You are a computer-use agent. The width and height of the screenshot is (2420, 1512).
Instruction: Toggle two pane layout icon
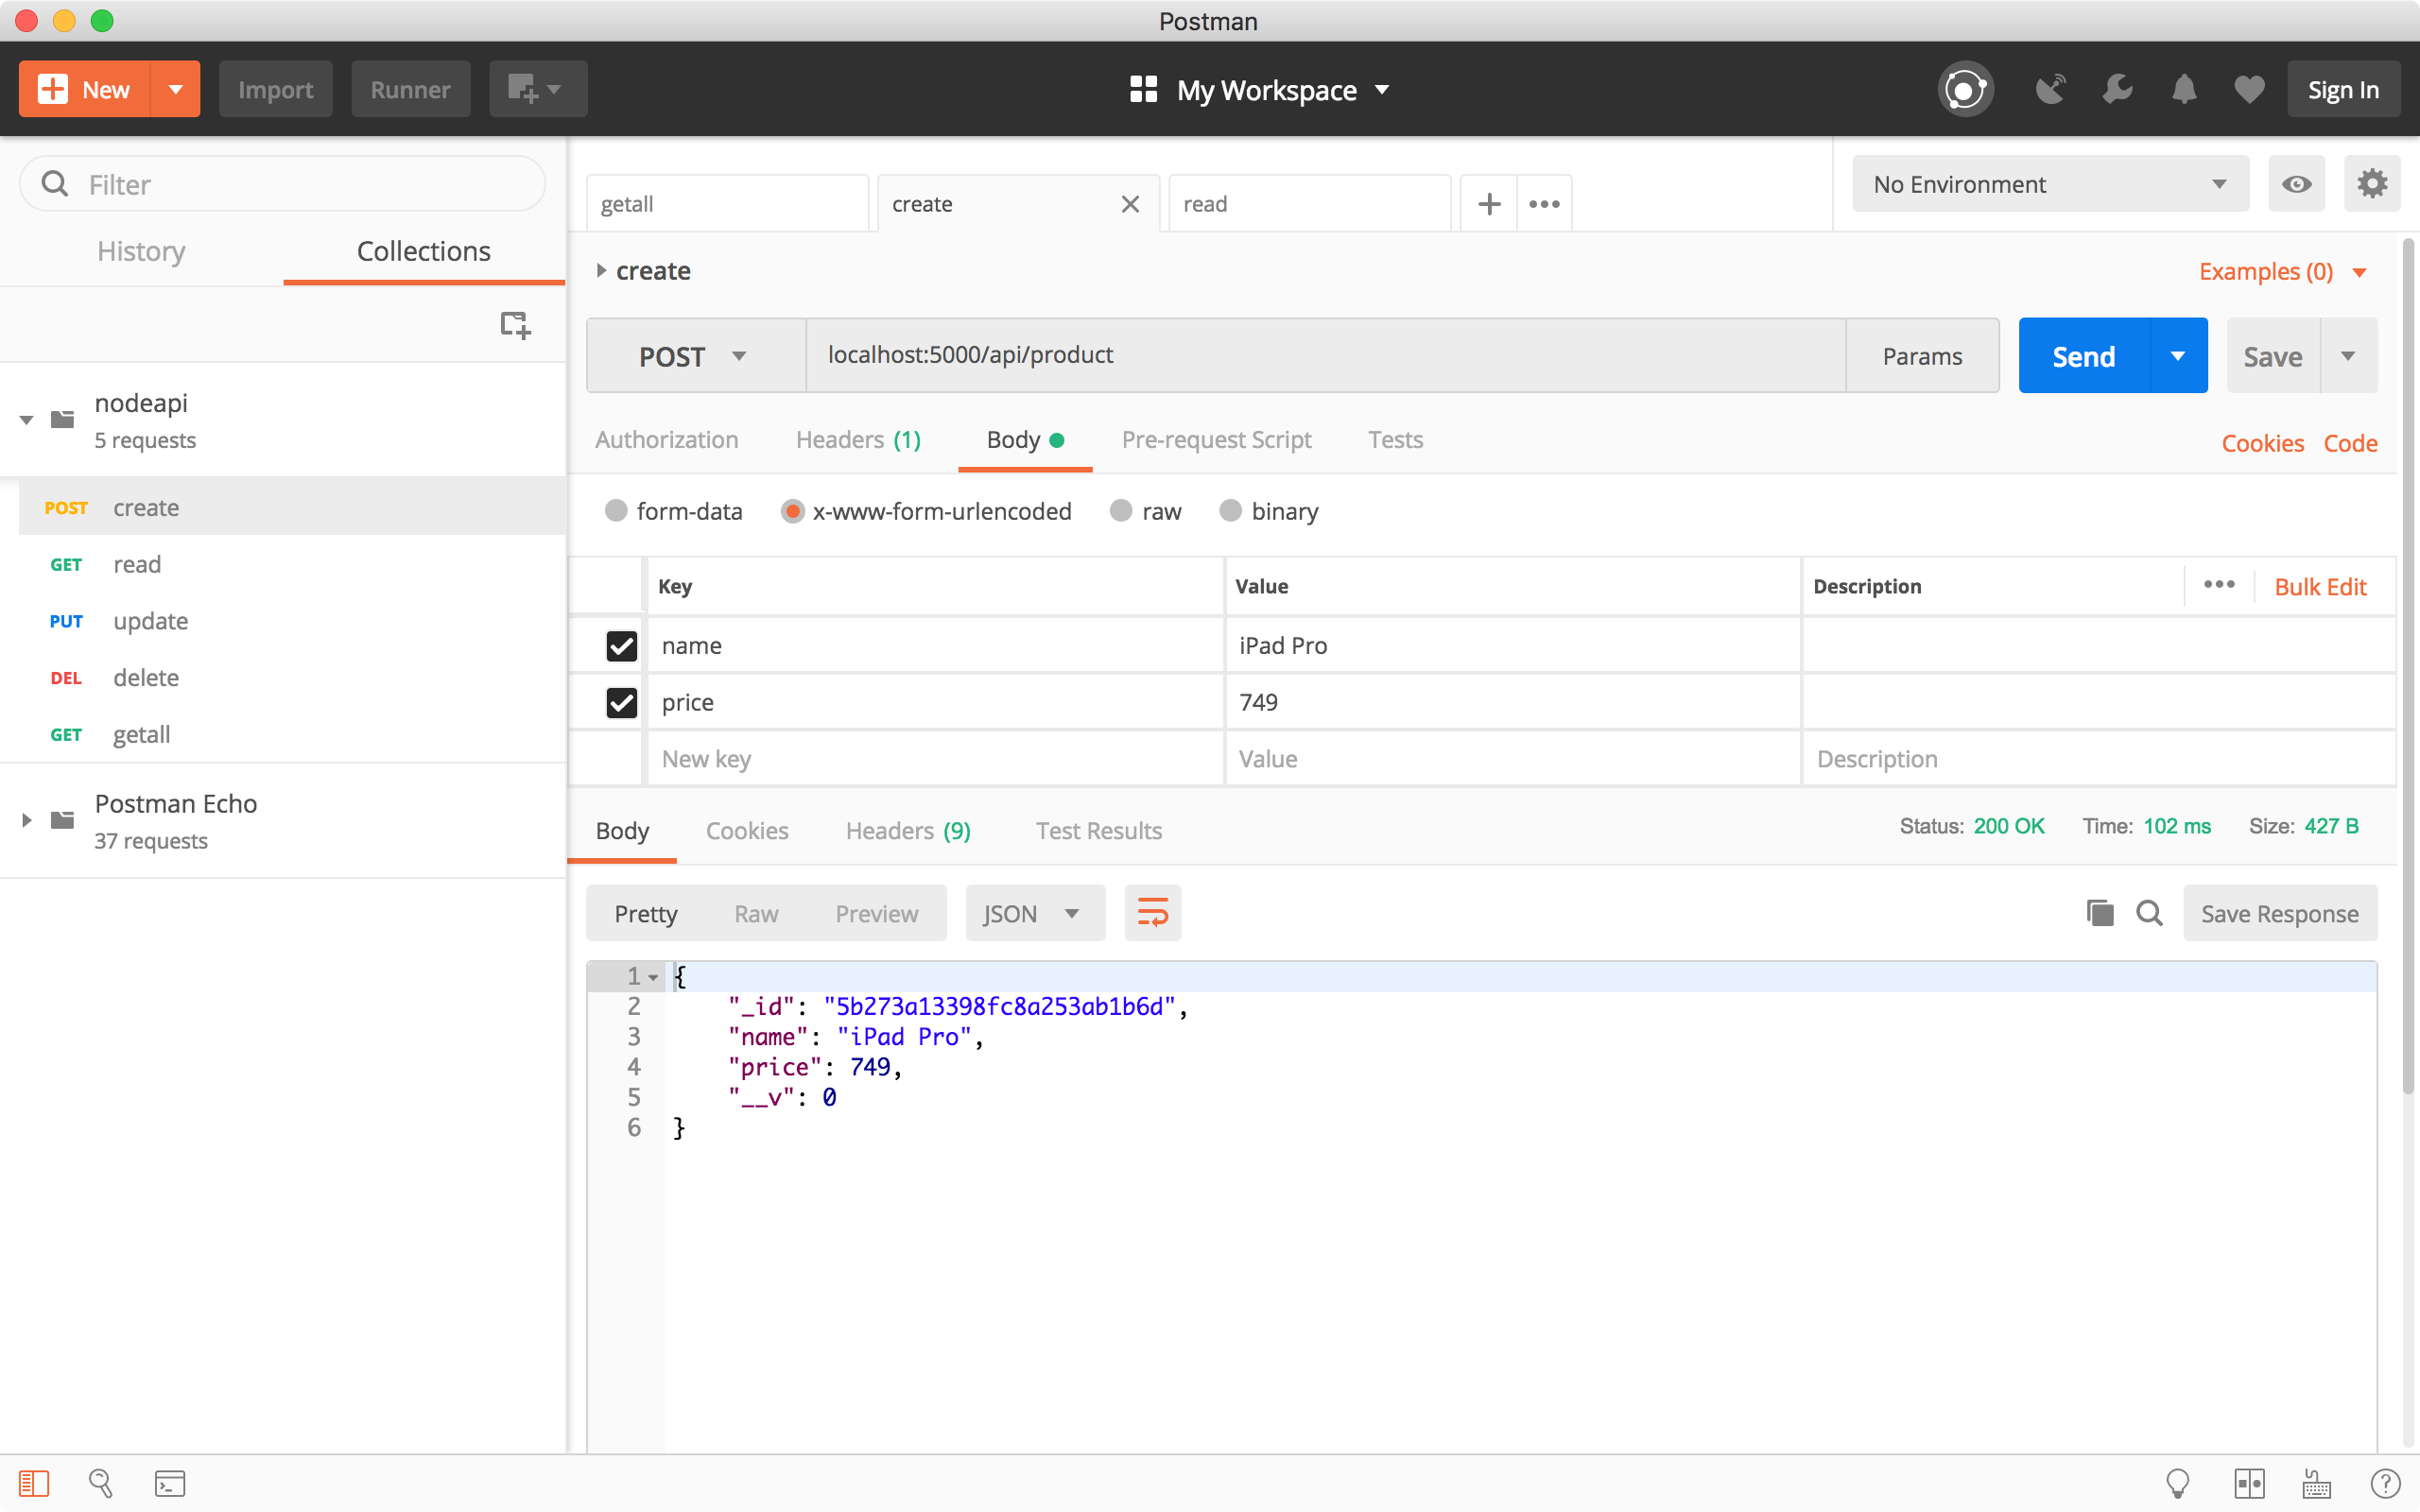point(2249,1483)
